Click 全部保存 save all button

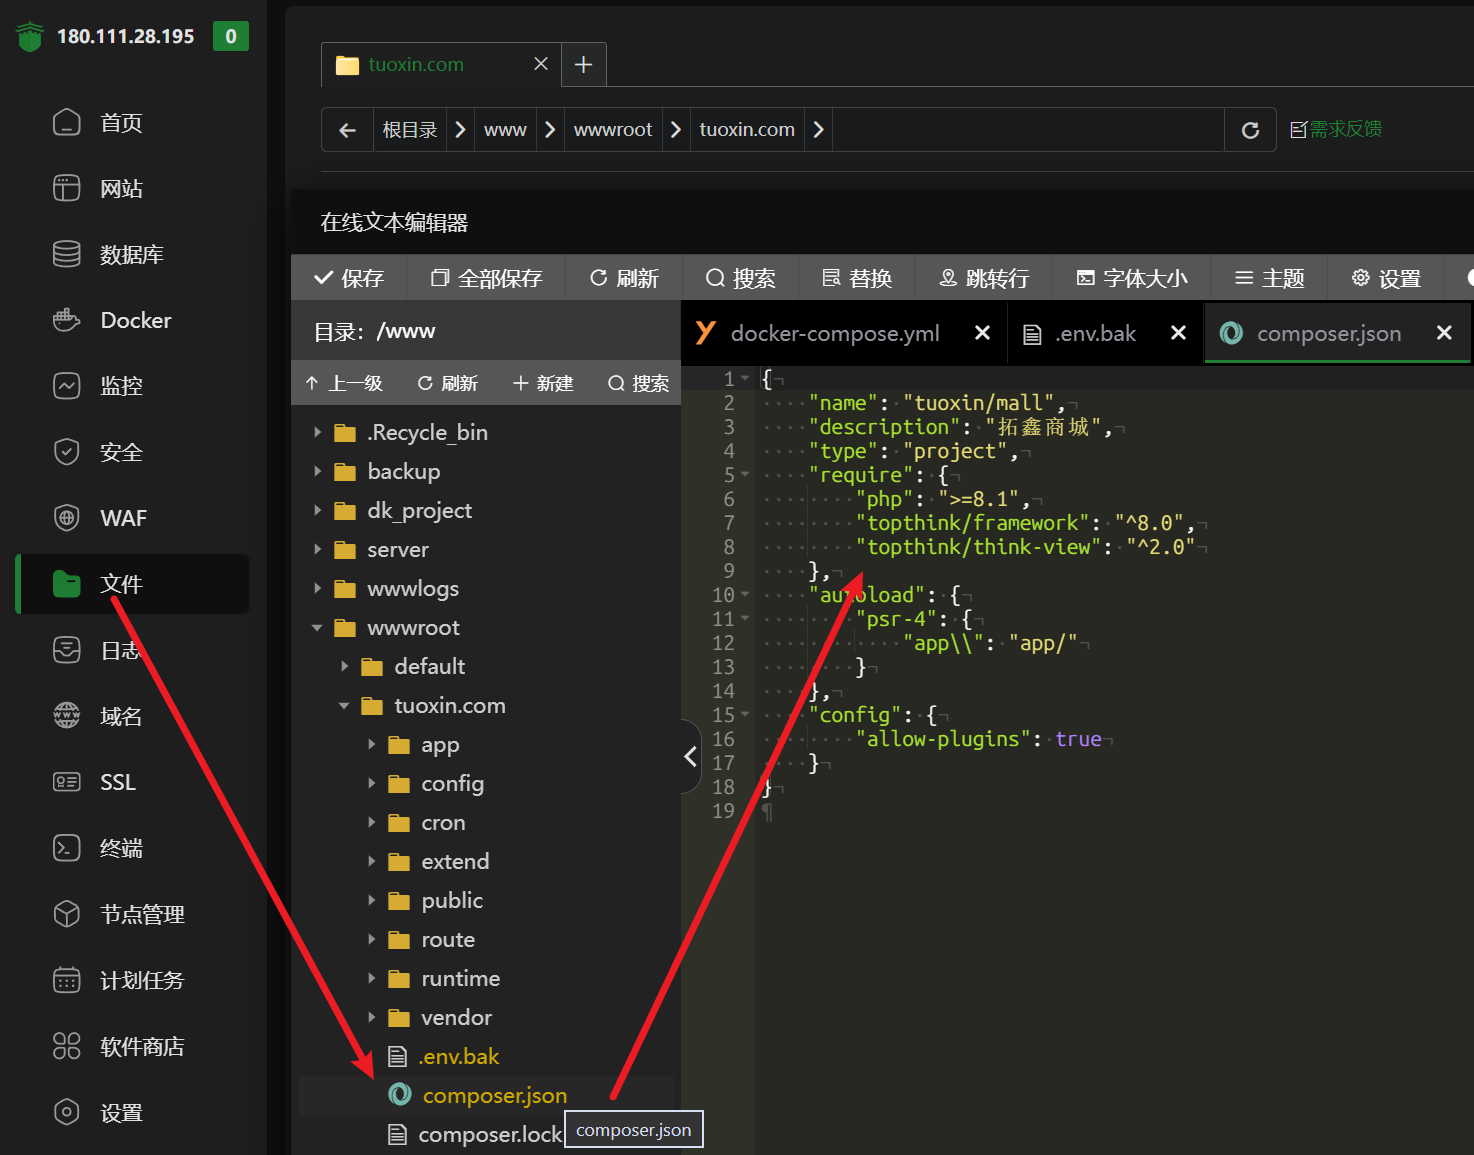487,278
